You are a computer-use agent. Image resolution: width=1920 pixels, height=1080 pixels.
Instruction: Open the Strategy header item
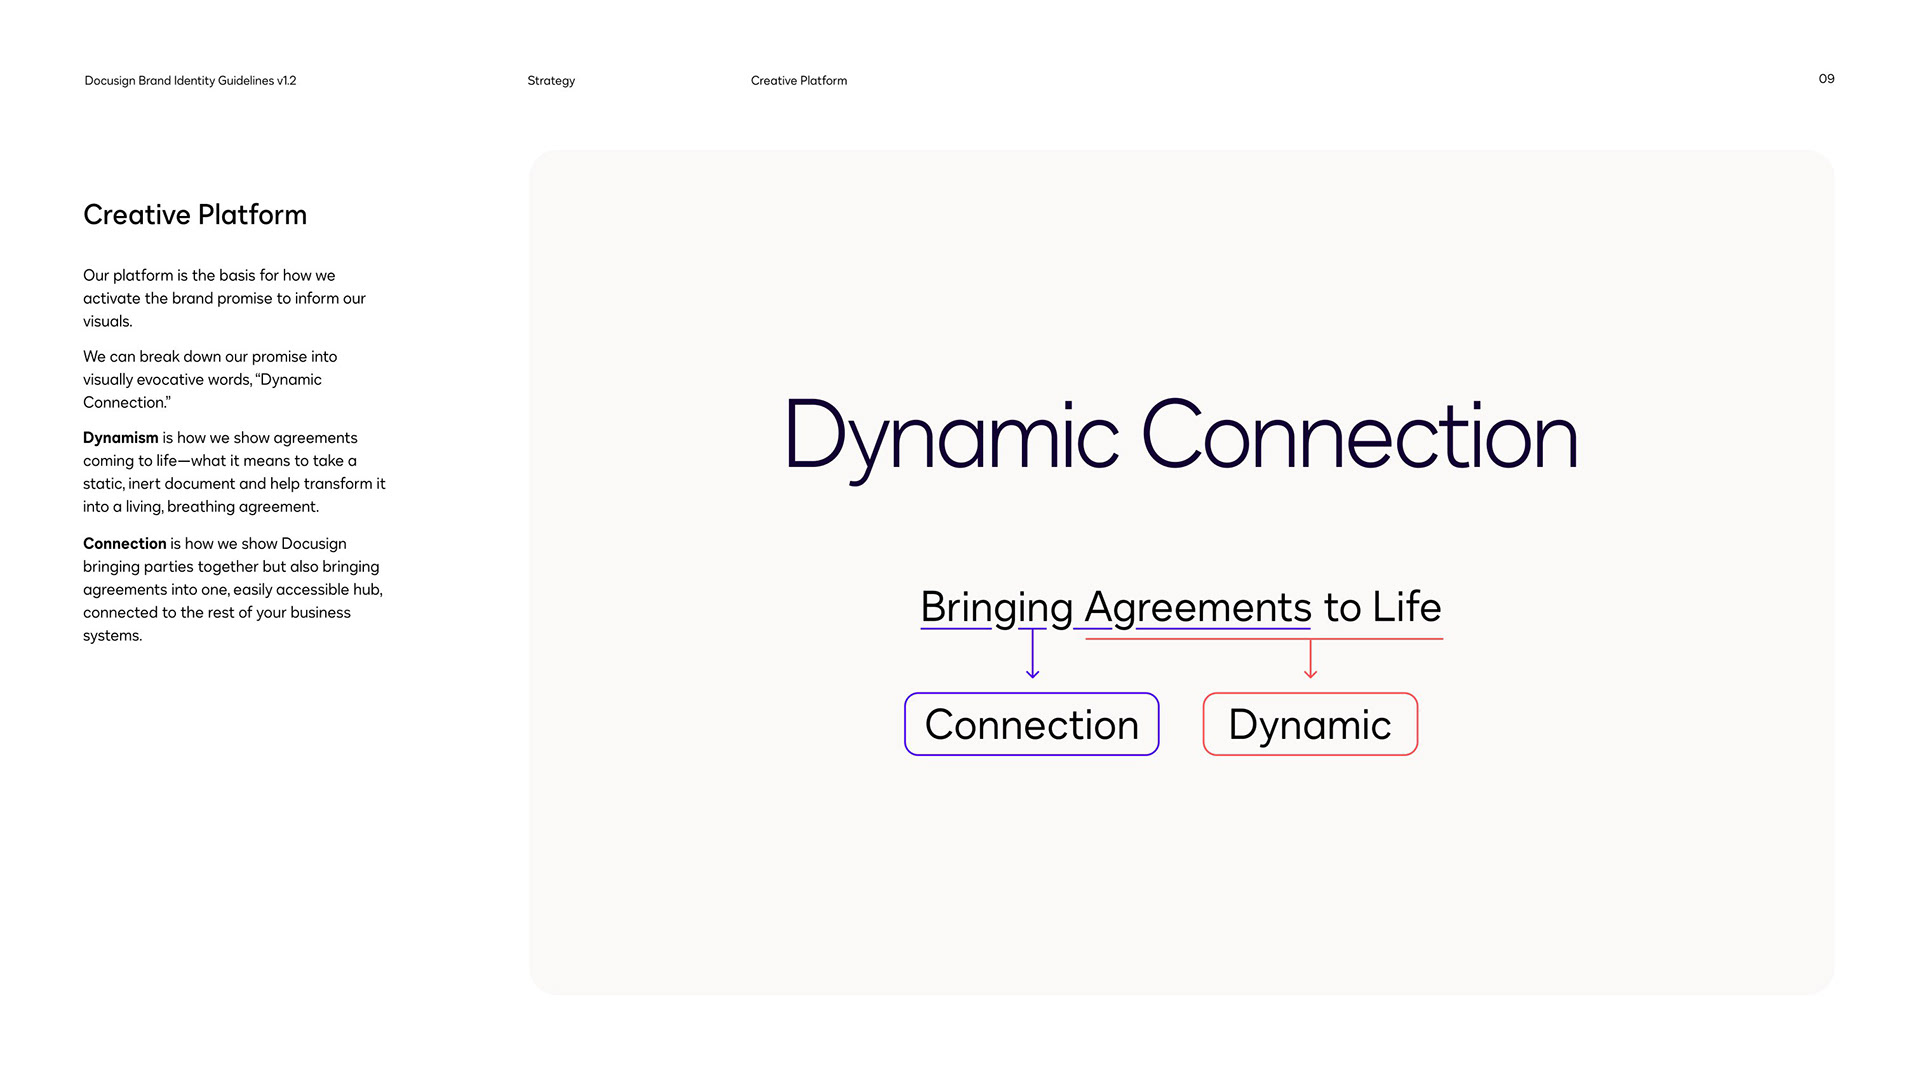(551, 80)
